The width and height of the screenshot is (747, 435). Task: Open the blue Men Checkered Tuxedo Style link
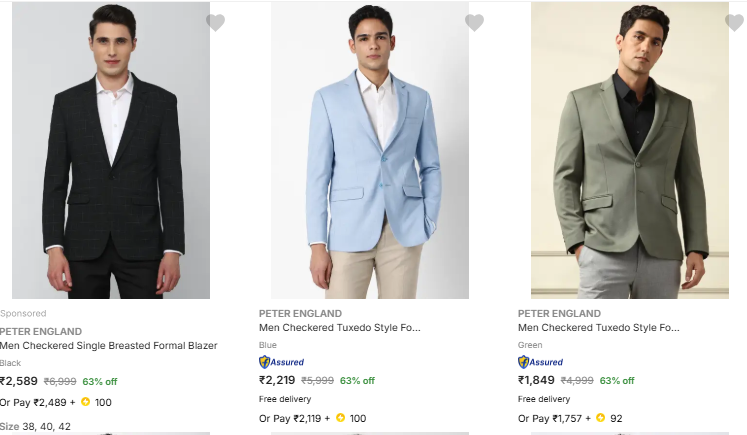(340, 327)
